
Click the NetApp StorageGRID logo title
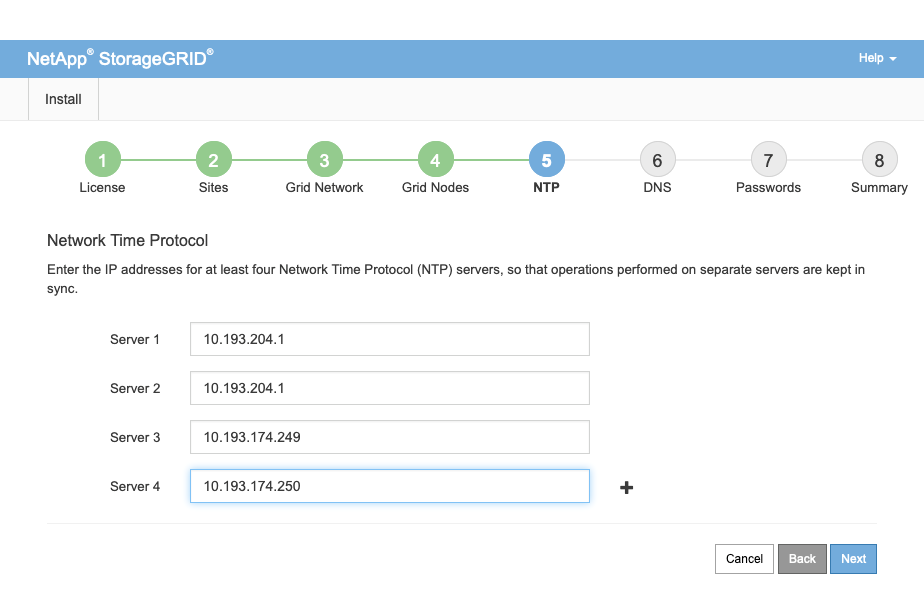[x=120, y=58]
